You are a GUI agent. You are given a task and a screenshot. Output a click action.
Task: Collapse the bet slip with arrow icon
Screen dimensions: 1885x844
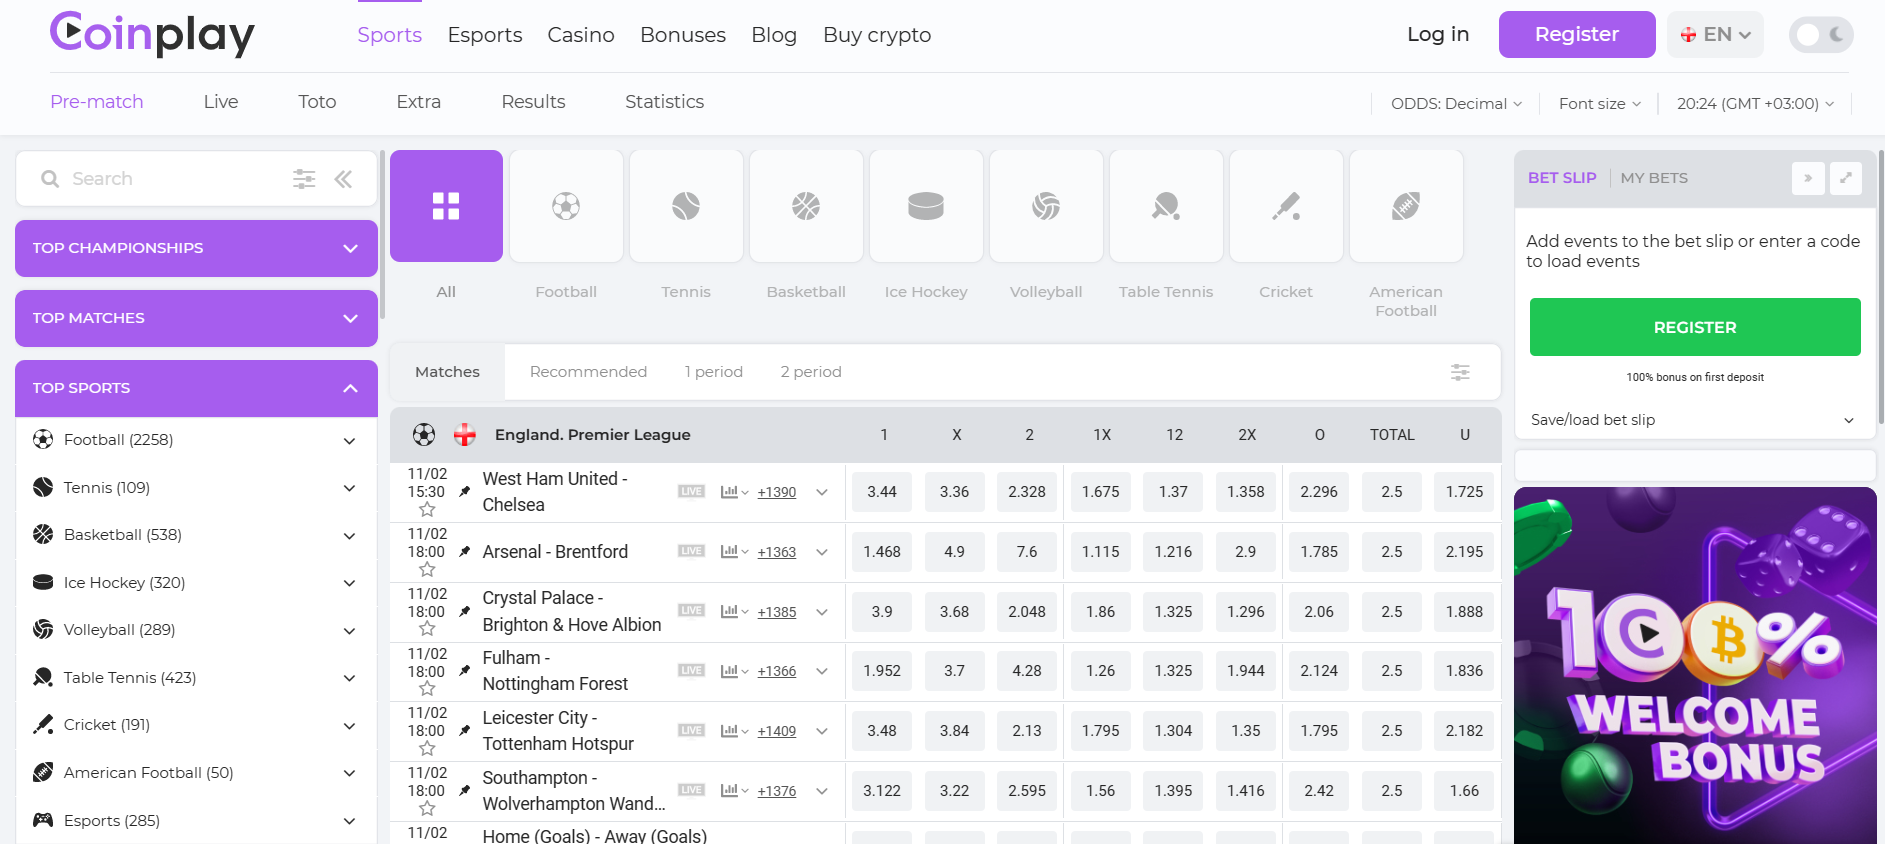point(1808,178)
